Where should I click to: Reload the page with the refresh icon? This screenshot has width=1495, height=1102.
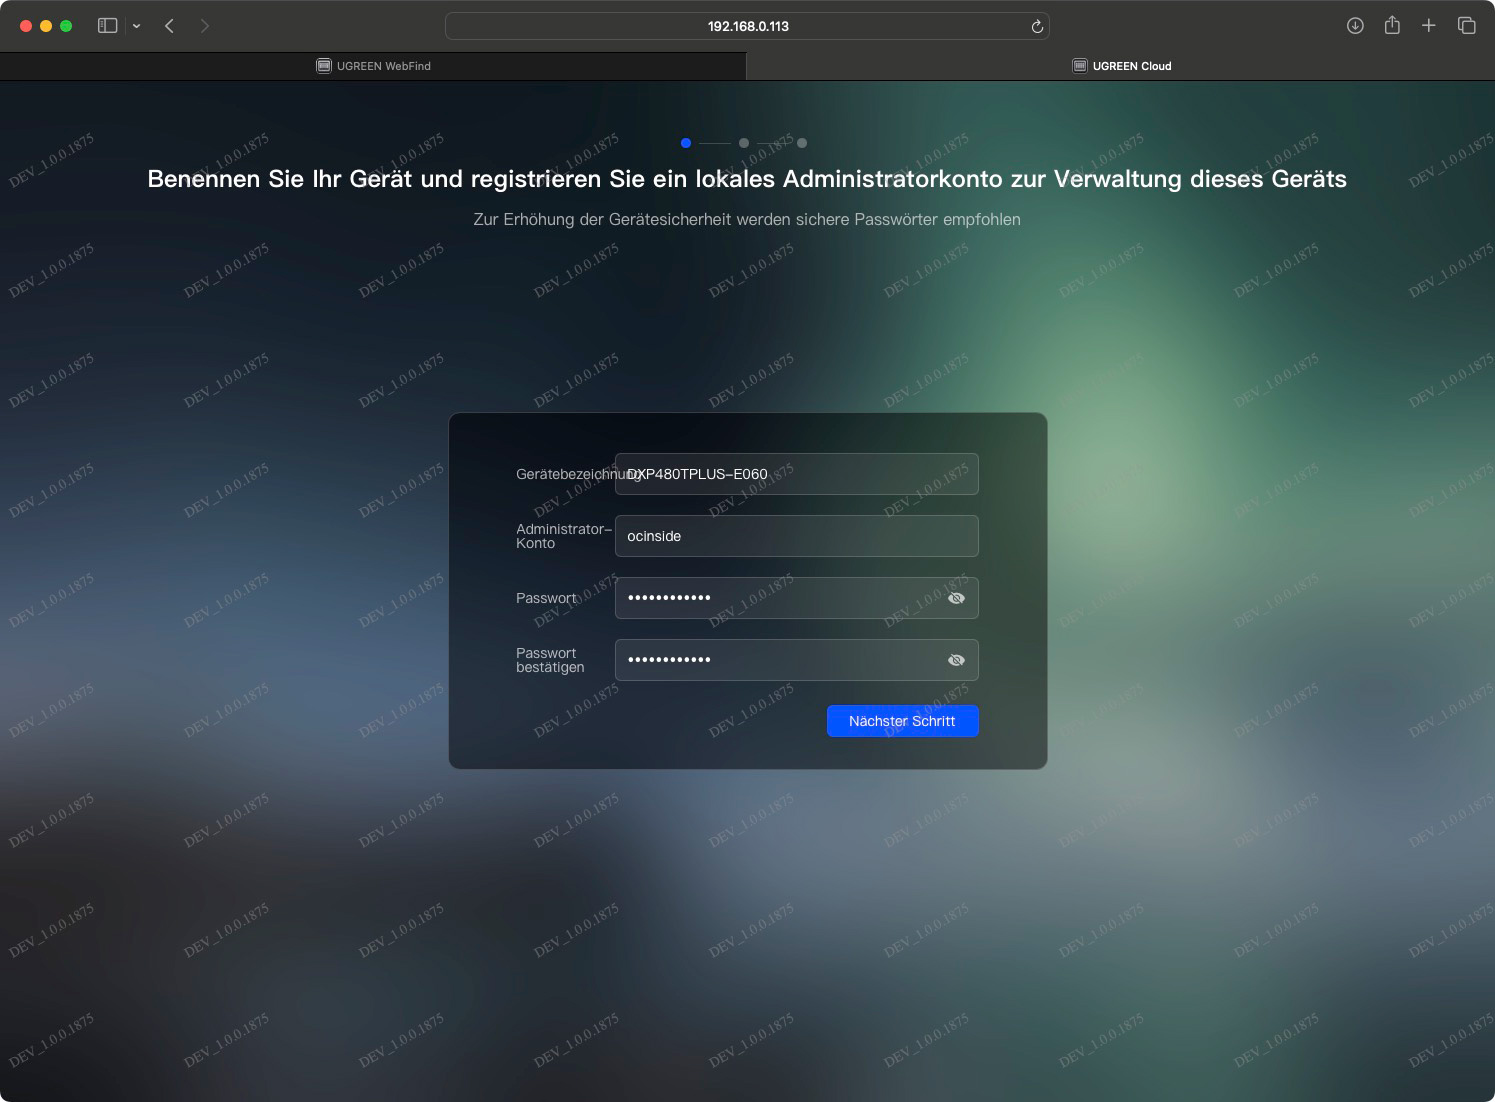click(x=1037, y=27)
